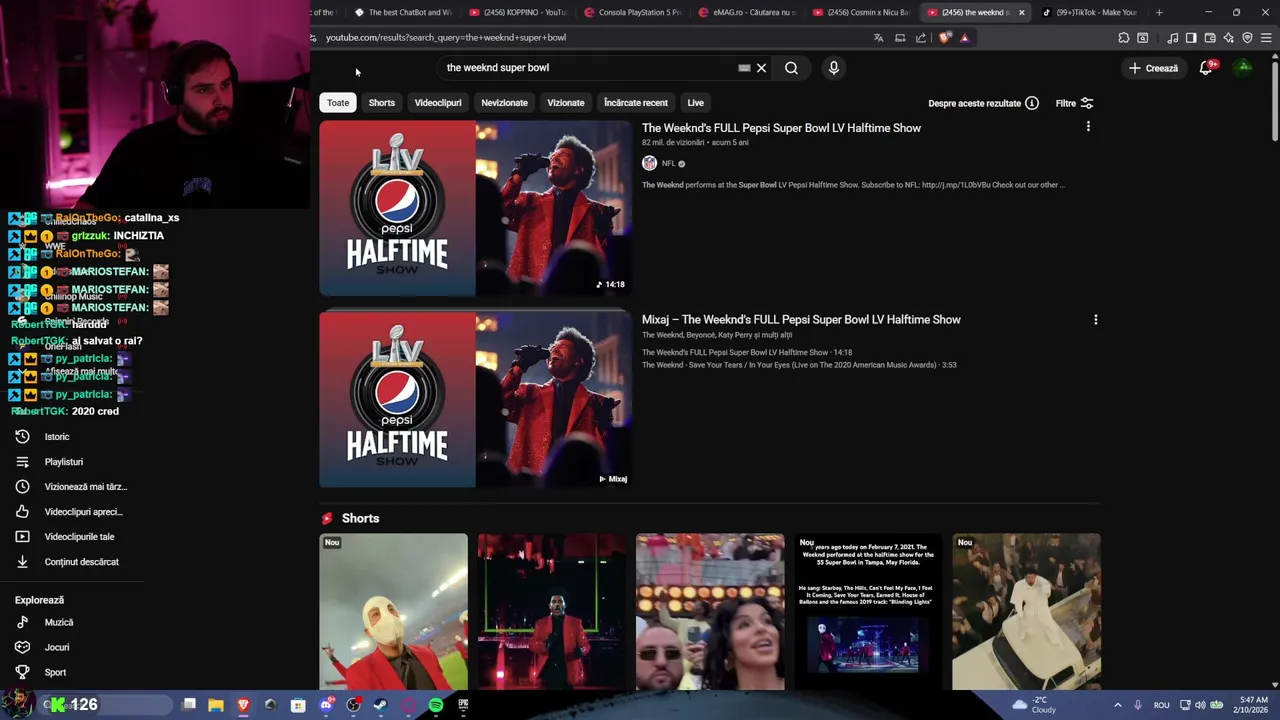Click the browser address bar URL
1280x720 pixels.
(446, 38)
